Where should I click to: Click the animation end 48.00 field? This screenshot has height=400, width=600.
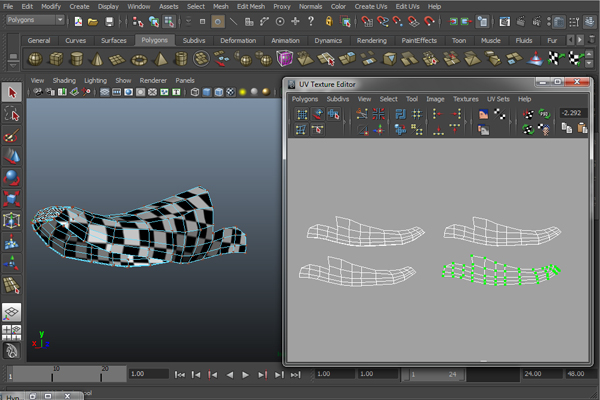click(x=581, y=374)
